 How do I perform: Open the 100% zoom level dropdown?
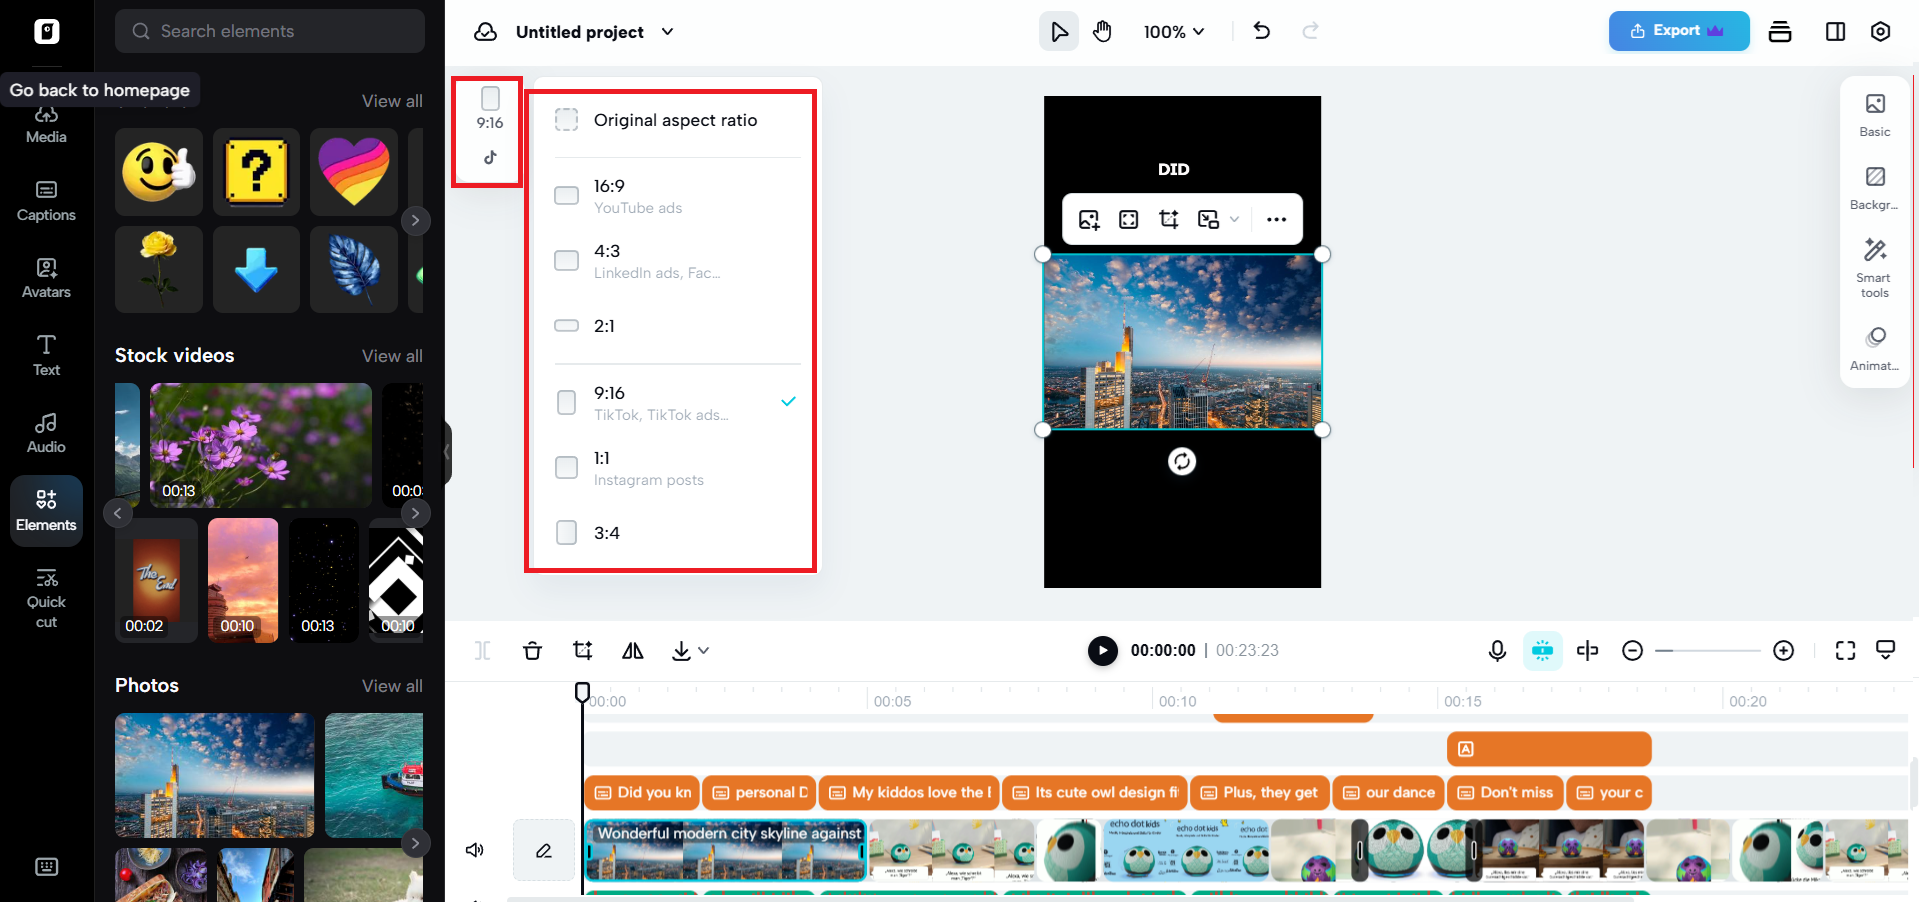pyautogui.click(x=1174, y=32)
